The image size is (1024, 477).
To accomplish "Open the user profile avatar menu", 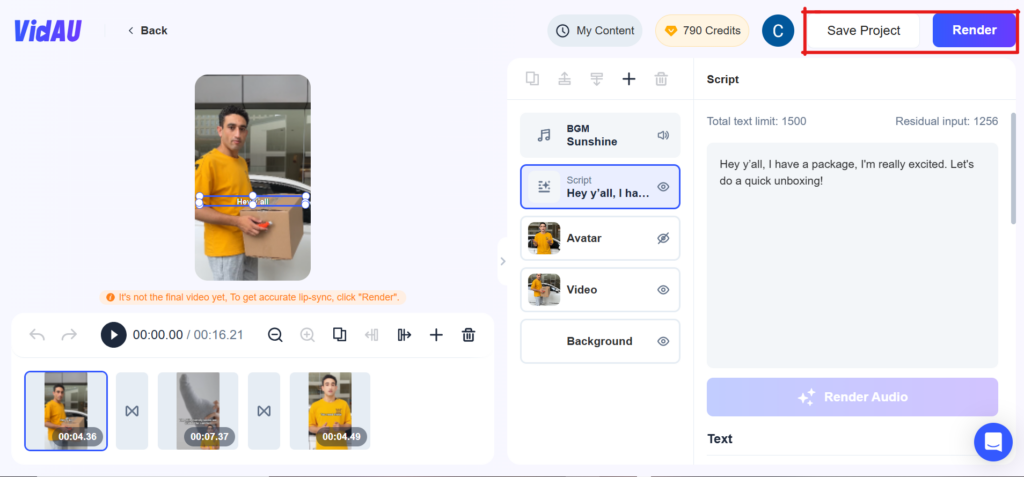I will [x=777, y=31].
